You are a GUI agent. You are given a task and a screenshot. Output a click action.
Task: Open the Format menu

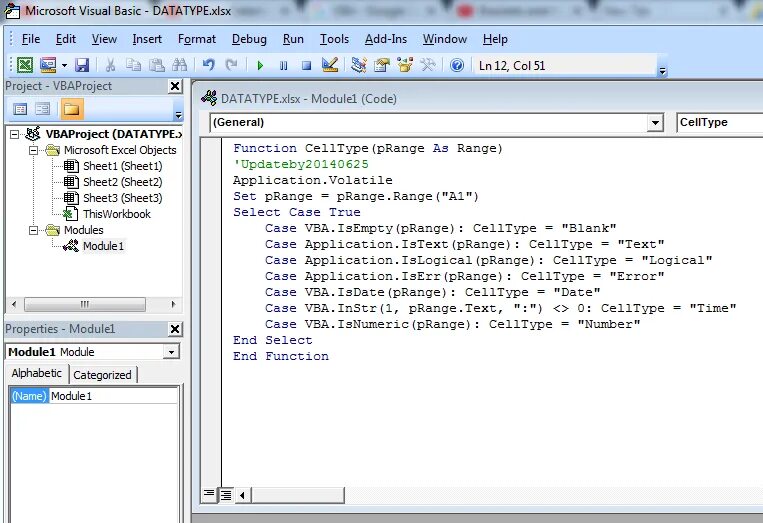tap(197, 39)
